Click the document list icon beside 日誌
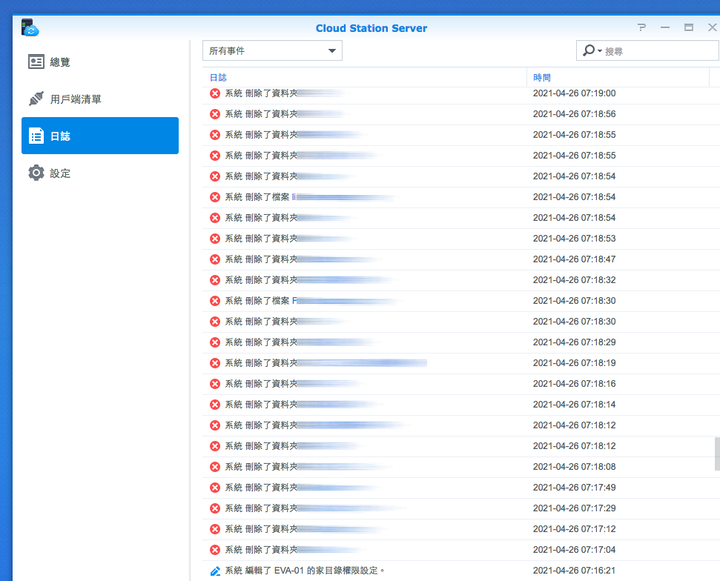 point(36,136)
